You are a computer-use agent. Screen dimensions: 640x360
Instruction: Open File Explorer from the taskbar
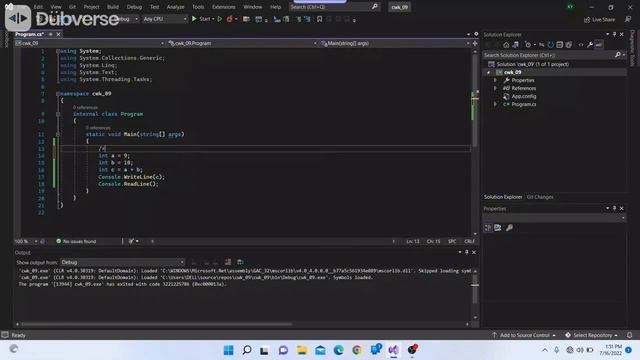302,350
